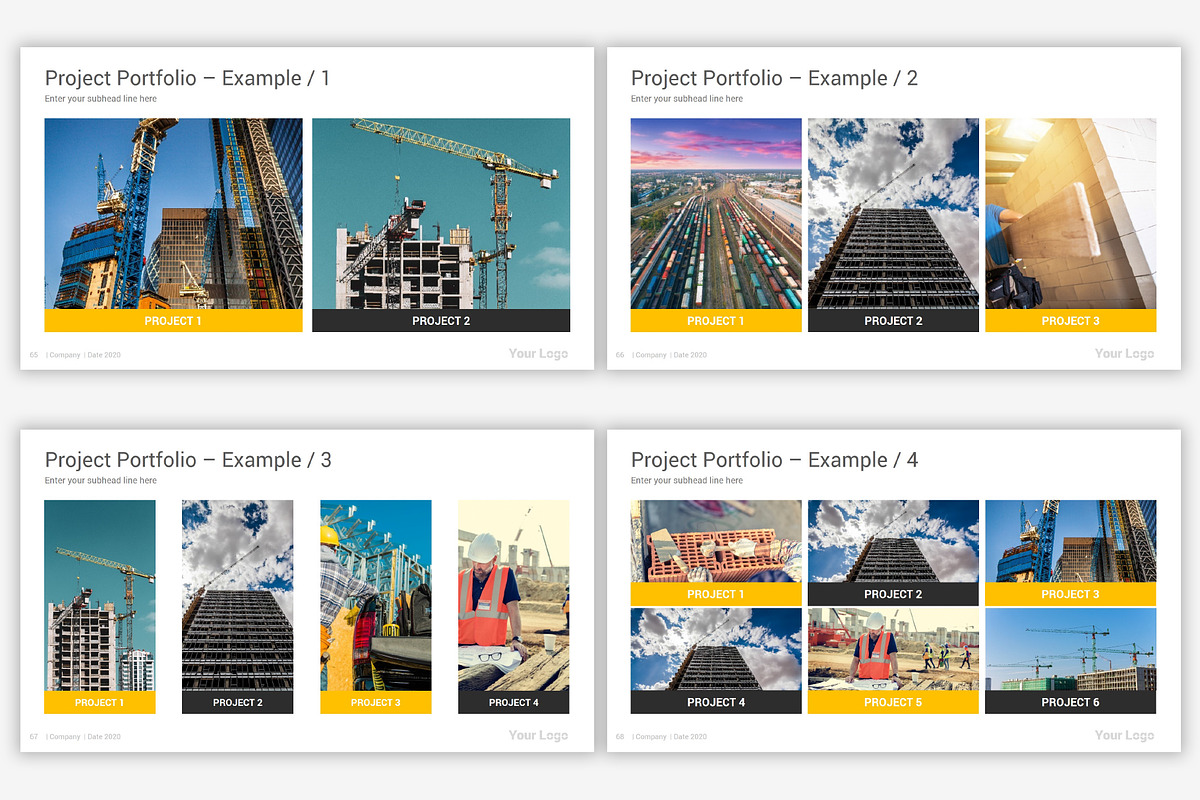Image resolution: width=1200 pixels, height=800 pixels.
Task: Click Company Date 2020 footer on slide 68
Action: click(x=669, y=737)
